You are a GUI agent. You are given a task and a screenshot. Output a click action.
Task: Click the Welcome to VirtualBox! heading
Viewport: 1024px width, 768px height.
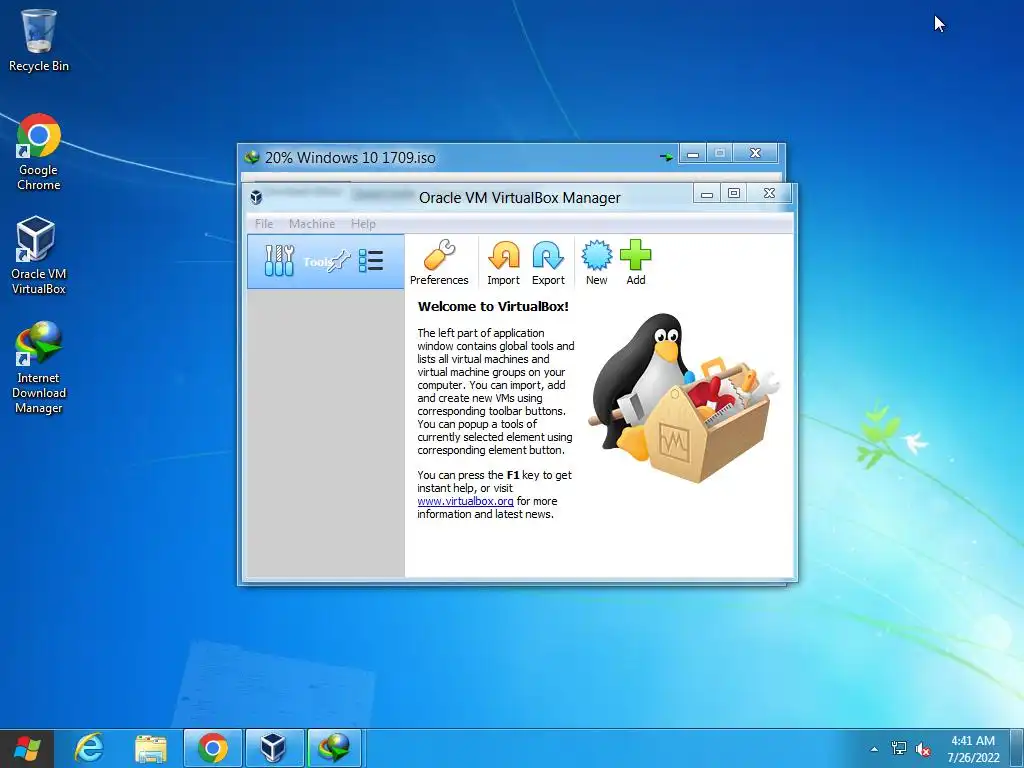(493, 306)
